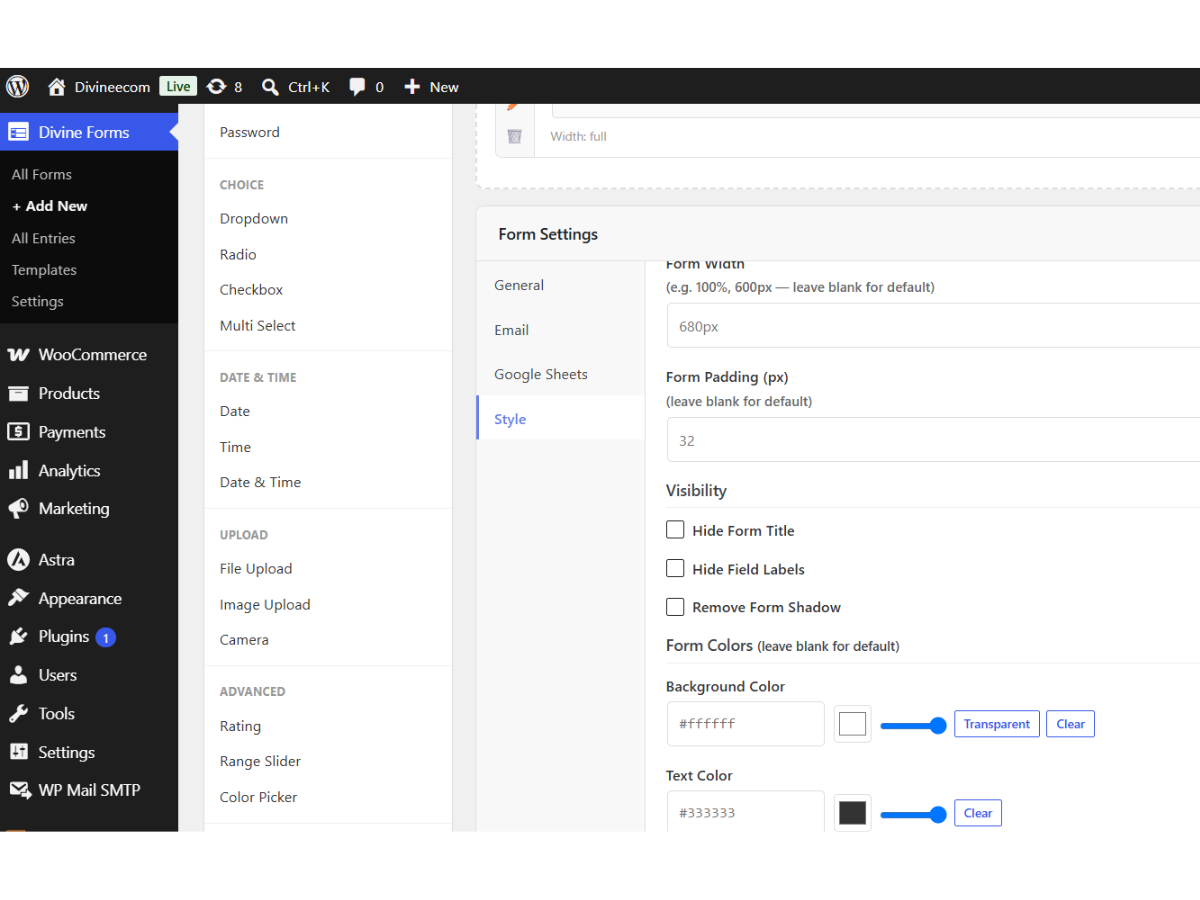1200x900 pixels.
Task: Click the WP Mail SMTP envelope icon
Action: pyautogui.click(x=20, y=790)
